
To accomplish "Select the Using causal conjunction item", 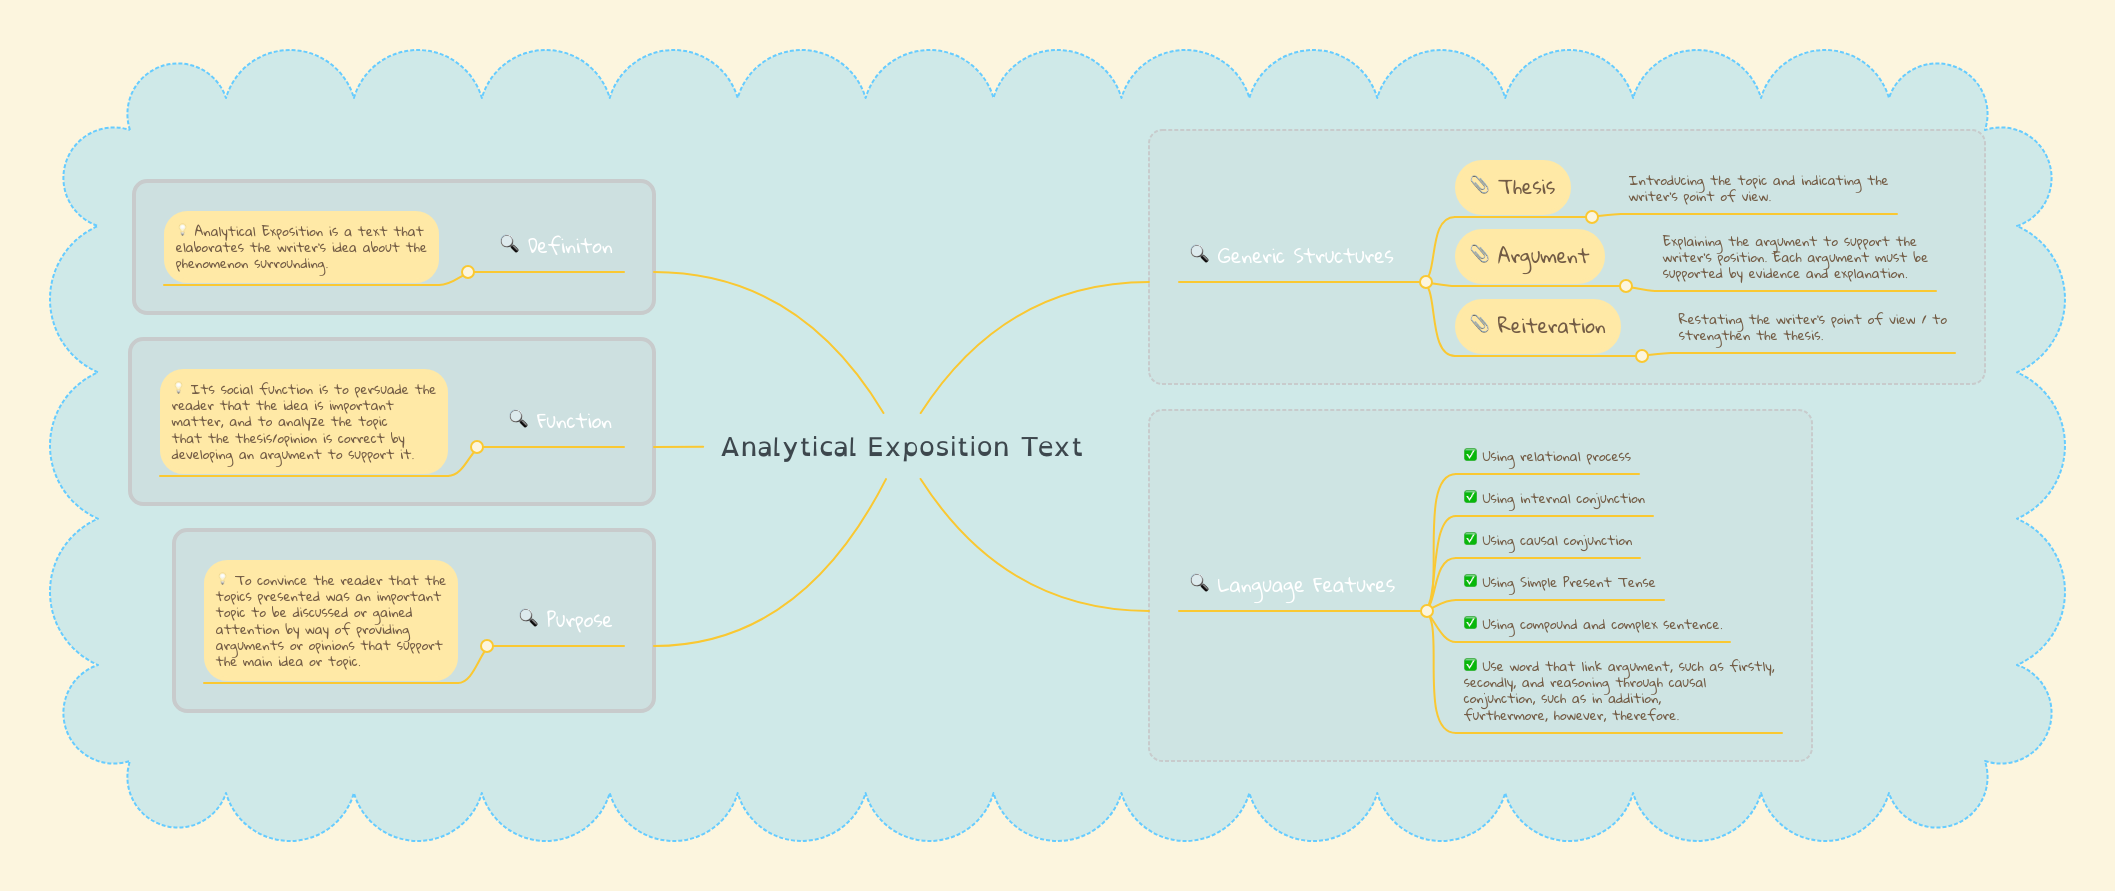I will click(x=1556, y=541).
